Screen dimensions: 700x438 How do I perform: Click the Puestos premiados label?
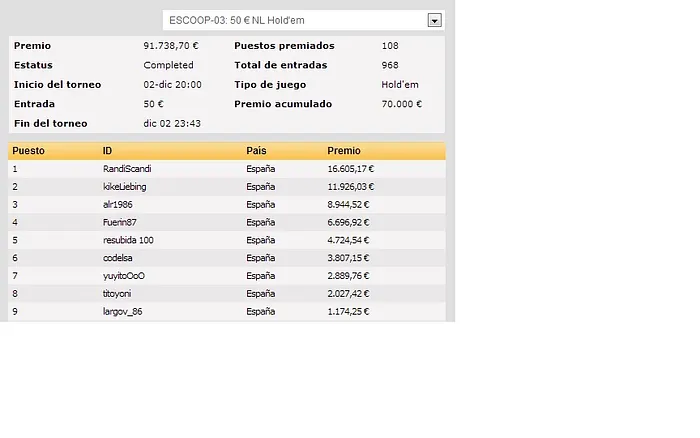coord(284,46)
